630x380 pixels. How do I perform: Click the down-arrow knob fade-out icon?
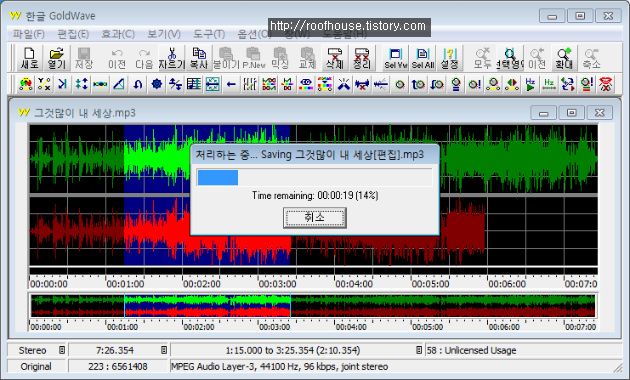tap(437, 84)
